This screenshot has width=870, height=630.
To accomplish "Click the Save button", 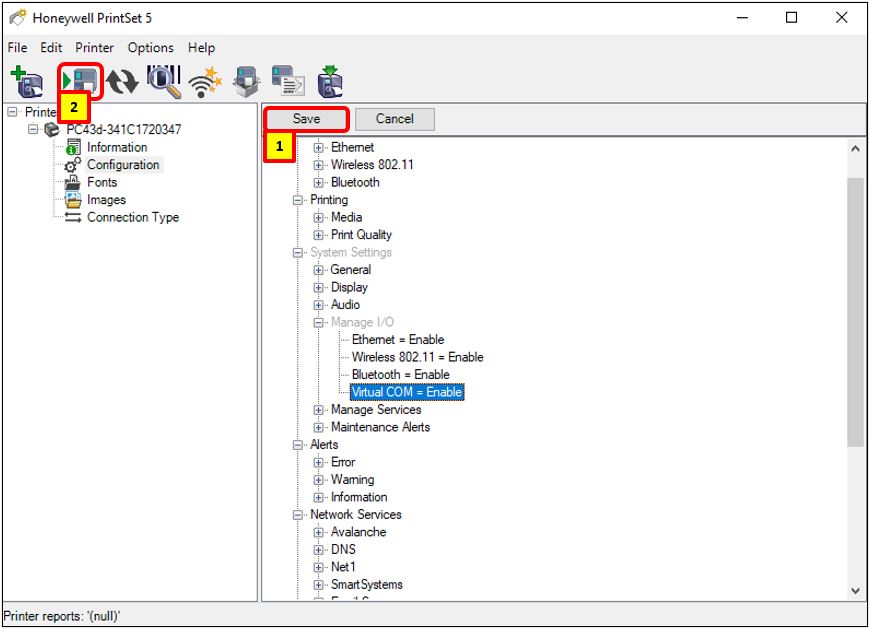I will click(307, 118).
